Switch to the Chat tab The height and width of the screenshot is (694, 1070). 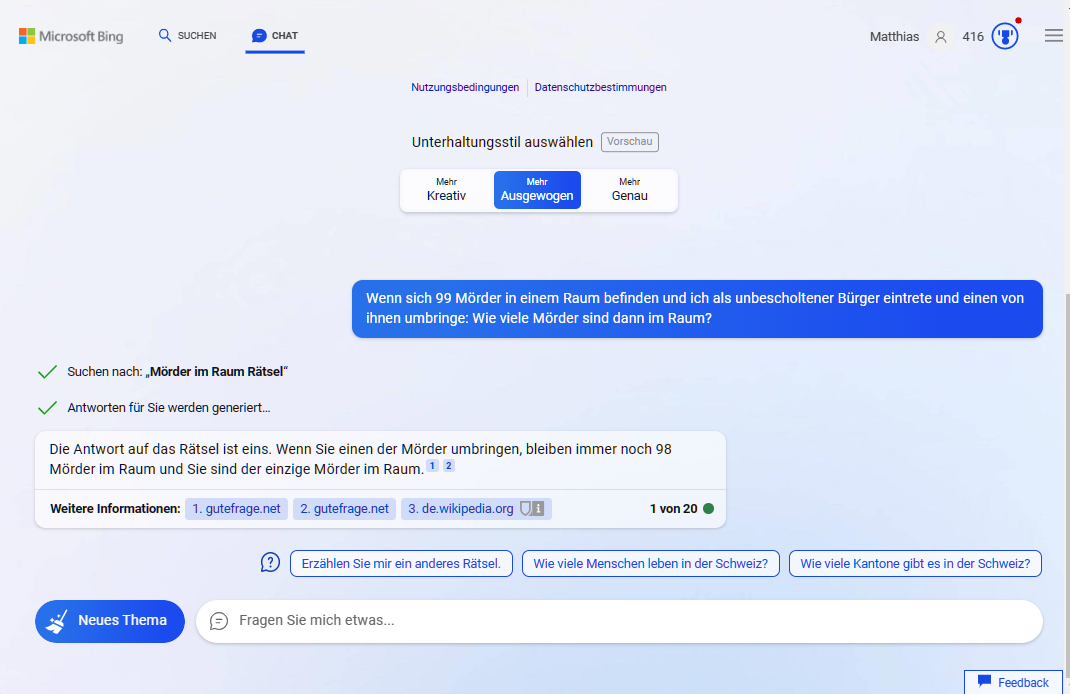point(275,36)
